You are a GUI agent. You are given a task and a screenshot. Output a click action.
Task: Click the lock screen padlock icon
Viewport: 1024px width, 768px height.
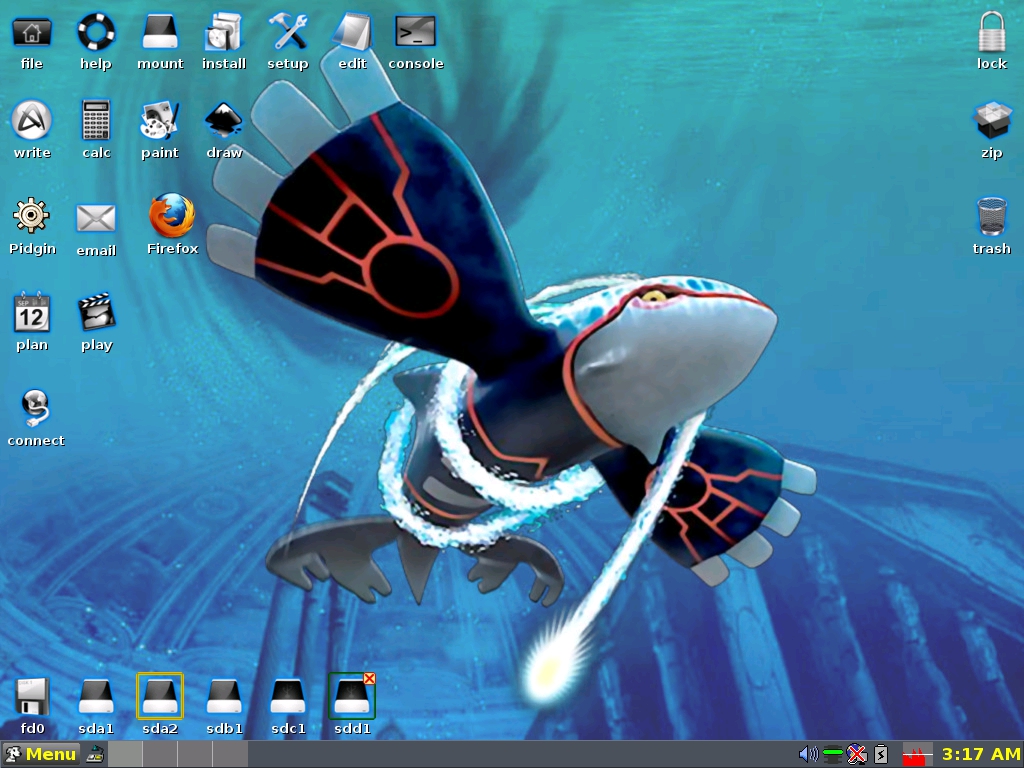tap(991, 32)
